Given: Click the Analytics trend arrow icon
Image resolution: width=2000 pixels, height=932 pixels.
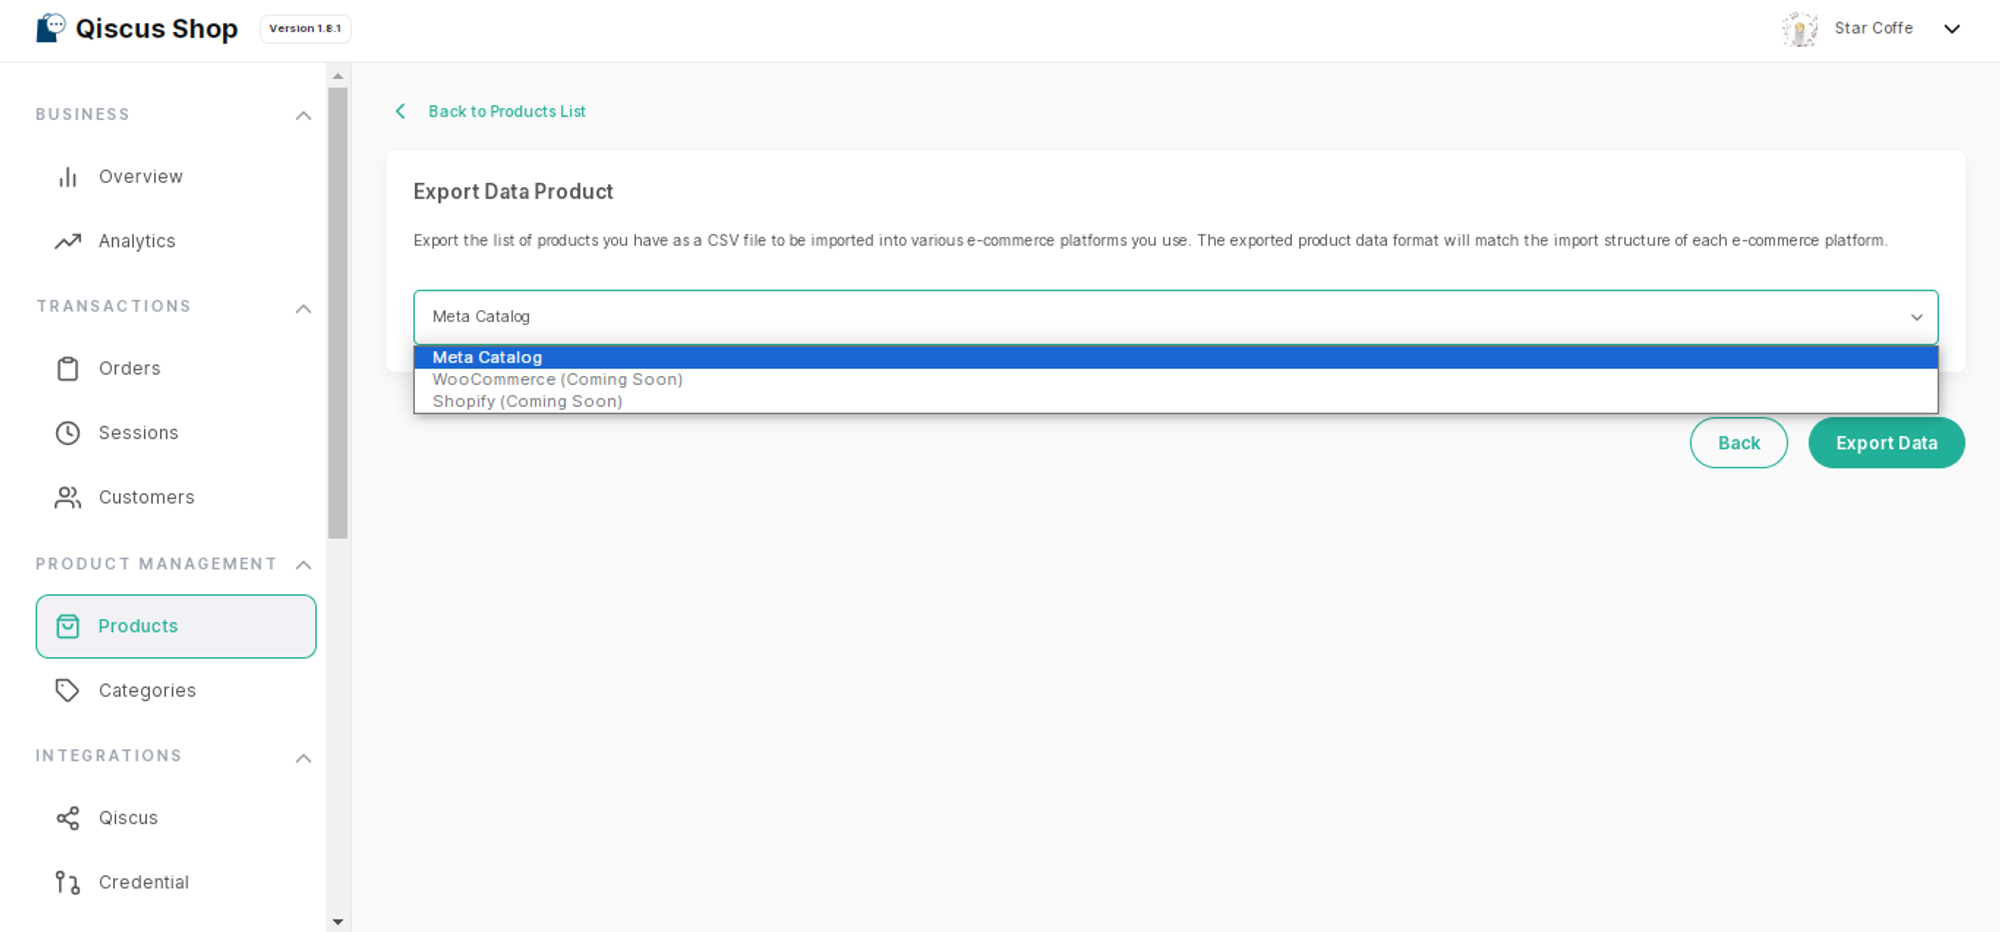Looking at the screenshot, I should click(x=67, y=241).
